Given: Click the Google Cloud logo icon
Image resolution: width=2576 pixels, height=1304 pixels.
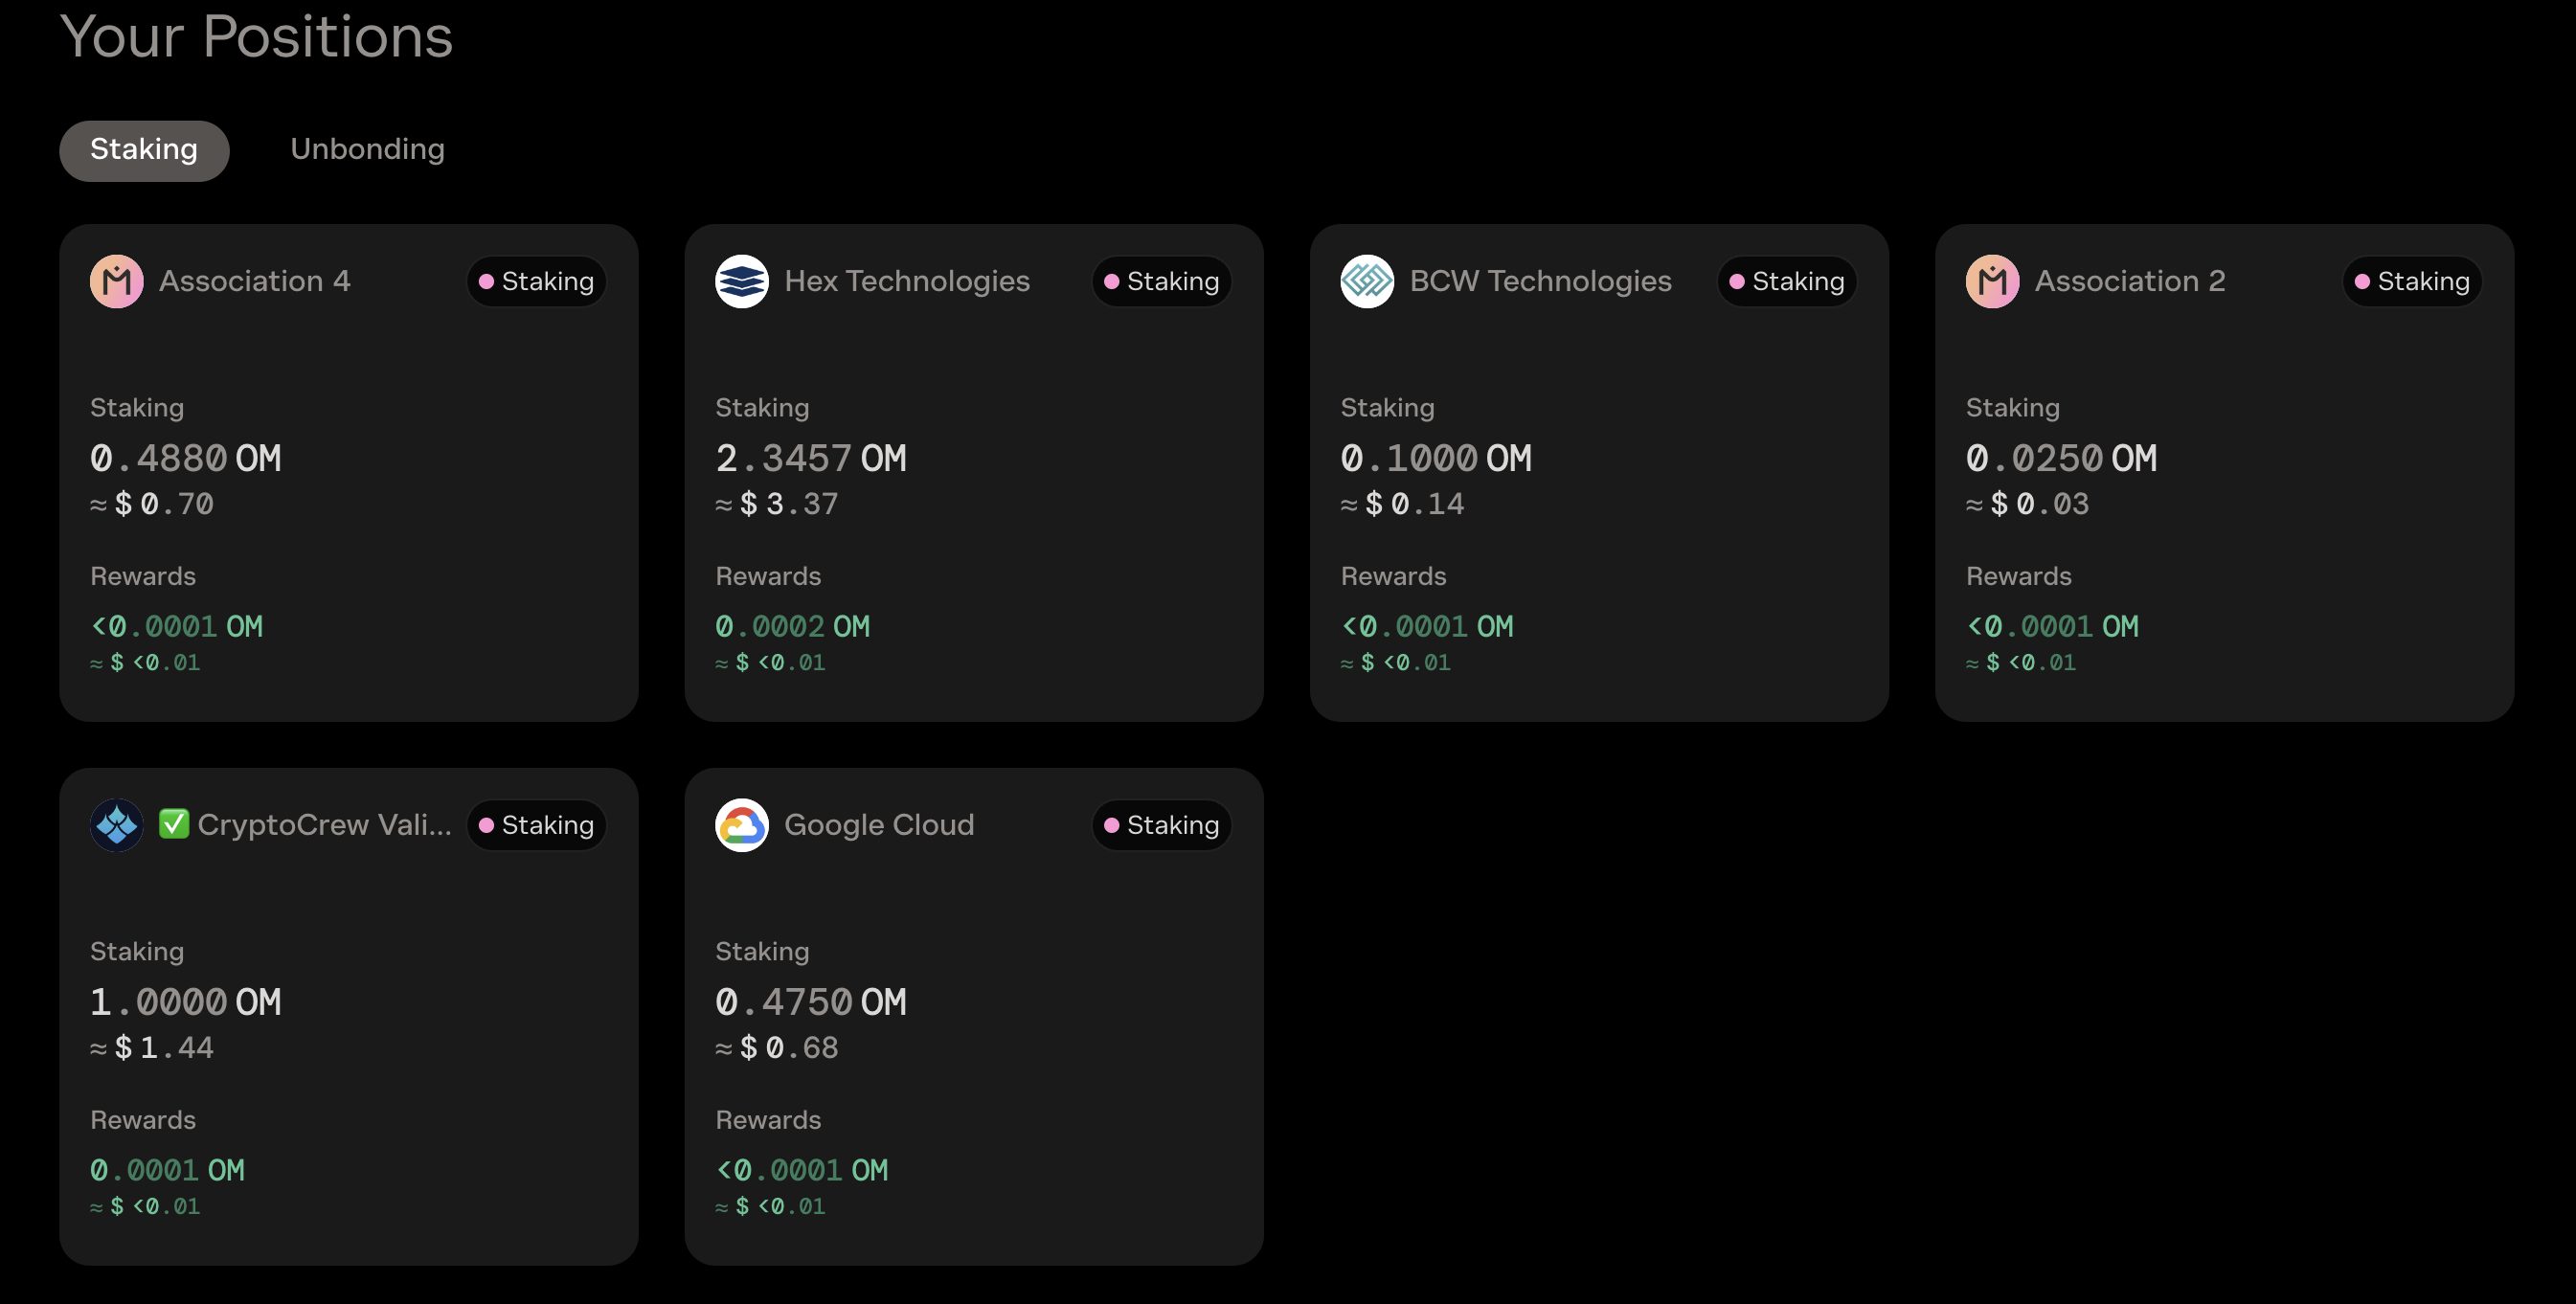Looking at the screenshot, I should [x=742, y=825].
